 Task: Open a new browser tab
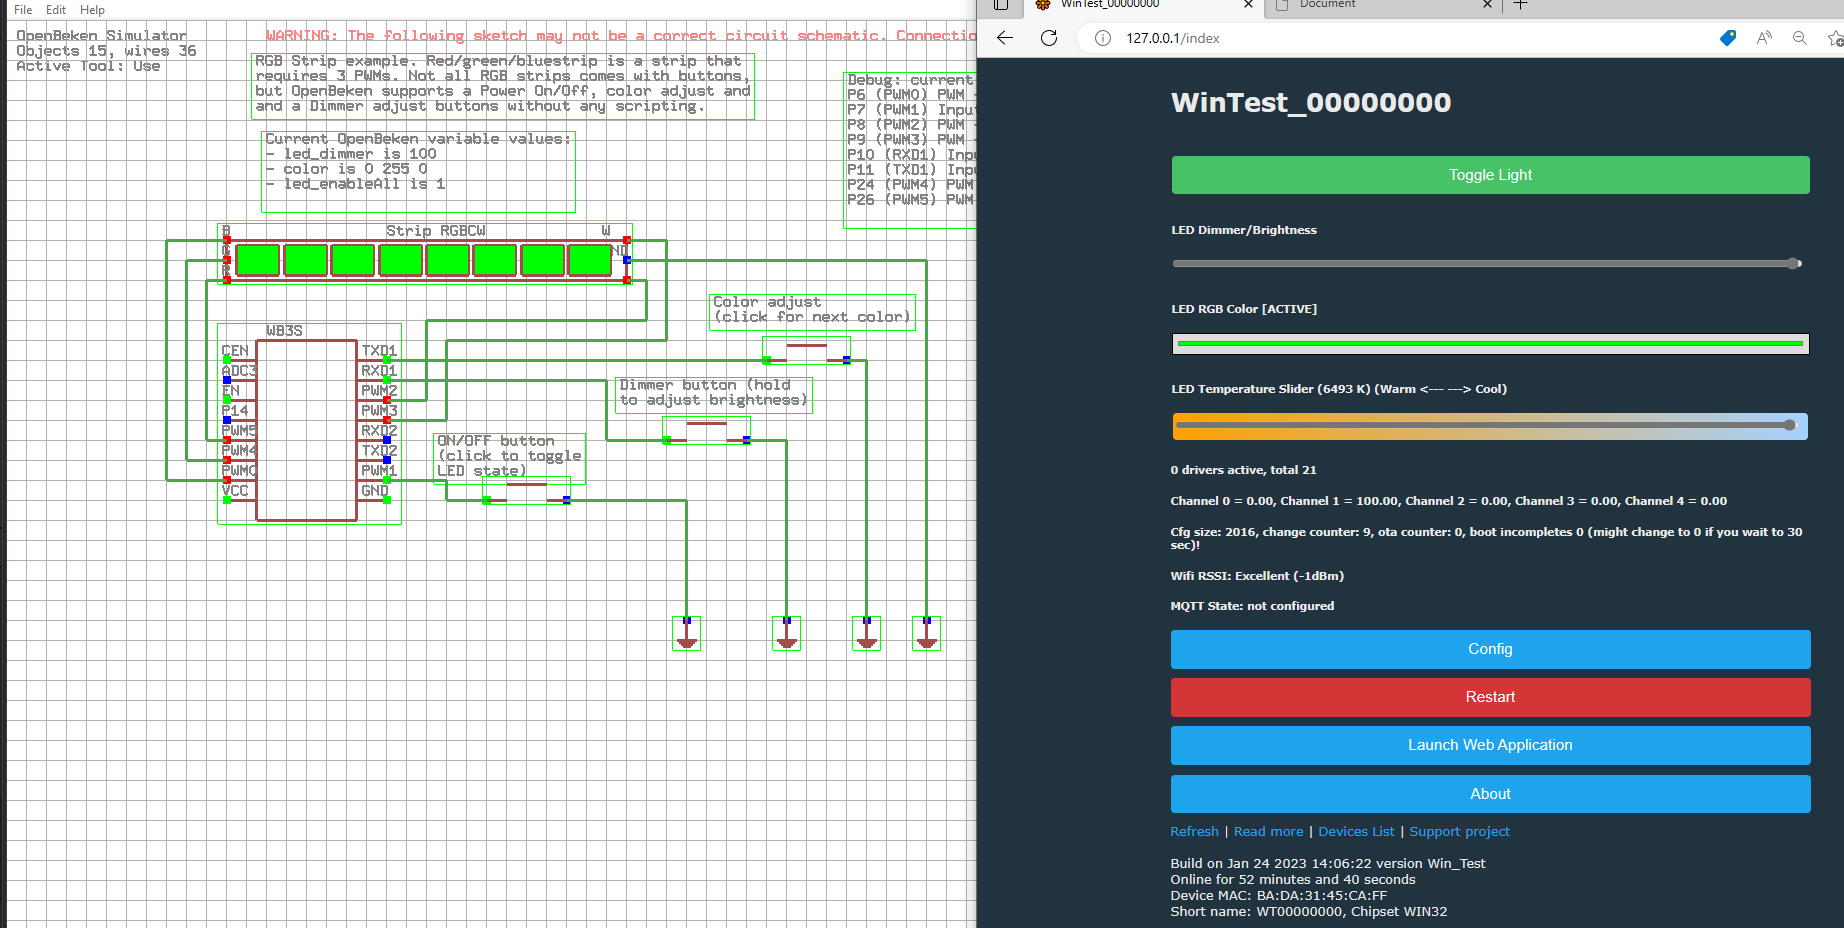(1520, 5)
